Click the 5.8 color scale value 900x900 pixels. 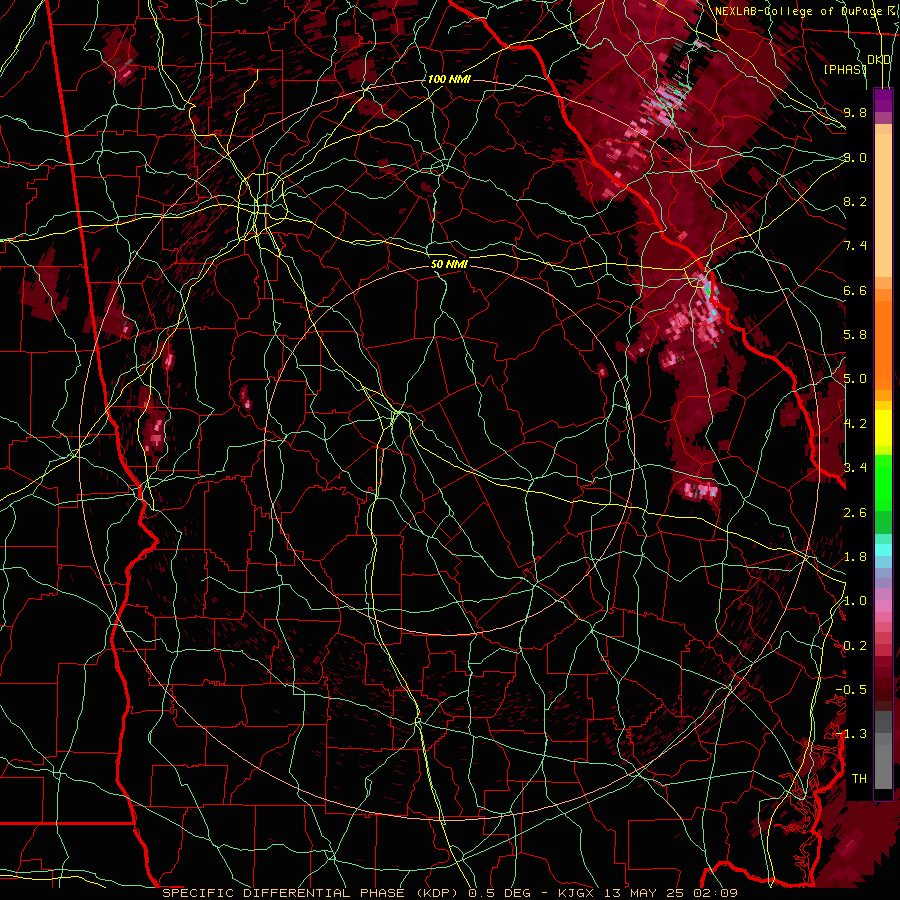pyautogui.click(x=855, y=335)
